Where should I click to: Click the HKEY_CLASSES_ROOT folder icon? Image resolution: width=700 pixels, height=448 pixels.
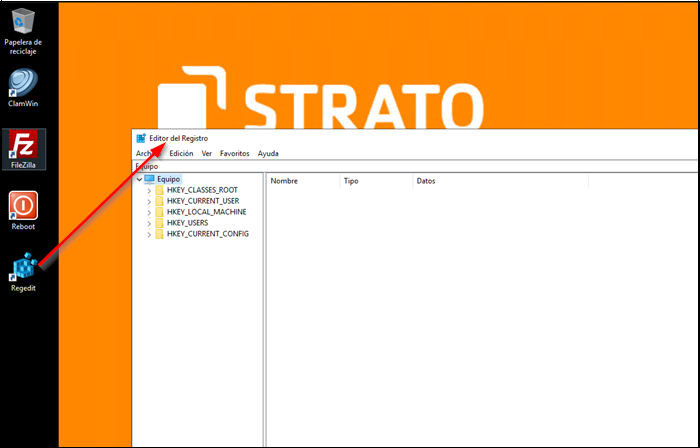159,190
